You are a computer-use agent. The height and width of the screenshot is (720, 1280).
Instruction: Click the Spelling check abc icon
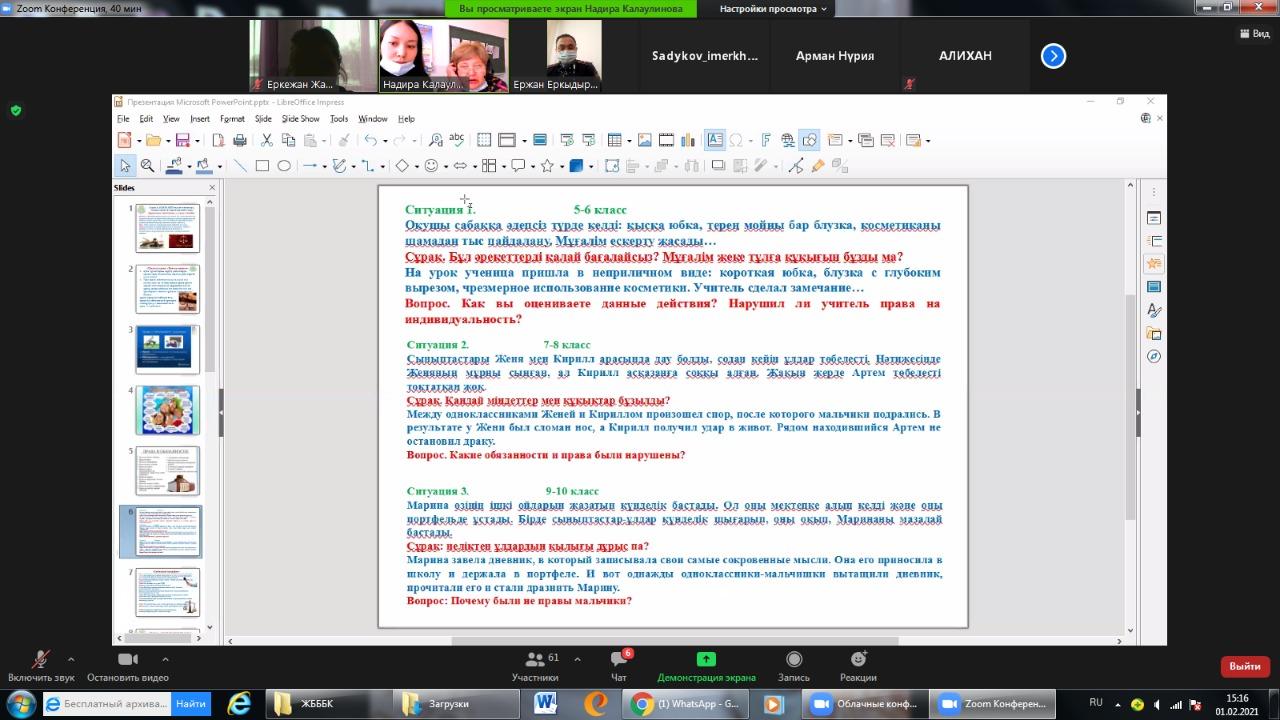(457, 141)
